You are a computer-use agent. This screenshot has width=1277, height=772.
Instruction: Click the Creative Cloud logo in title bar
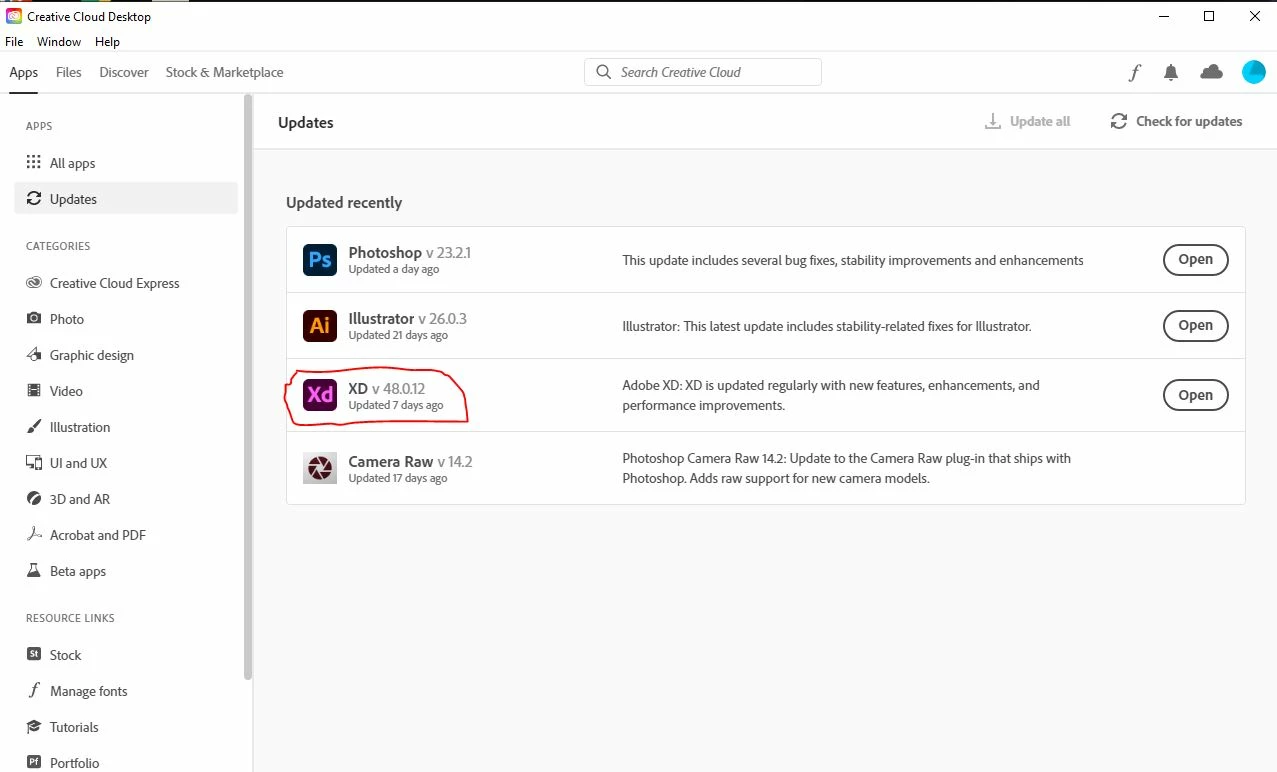tap(14, 16)
